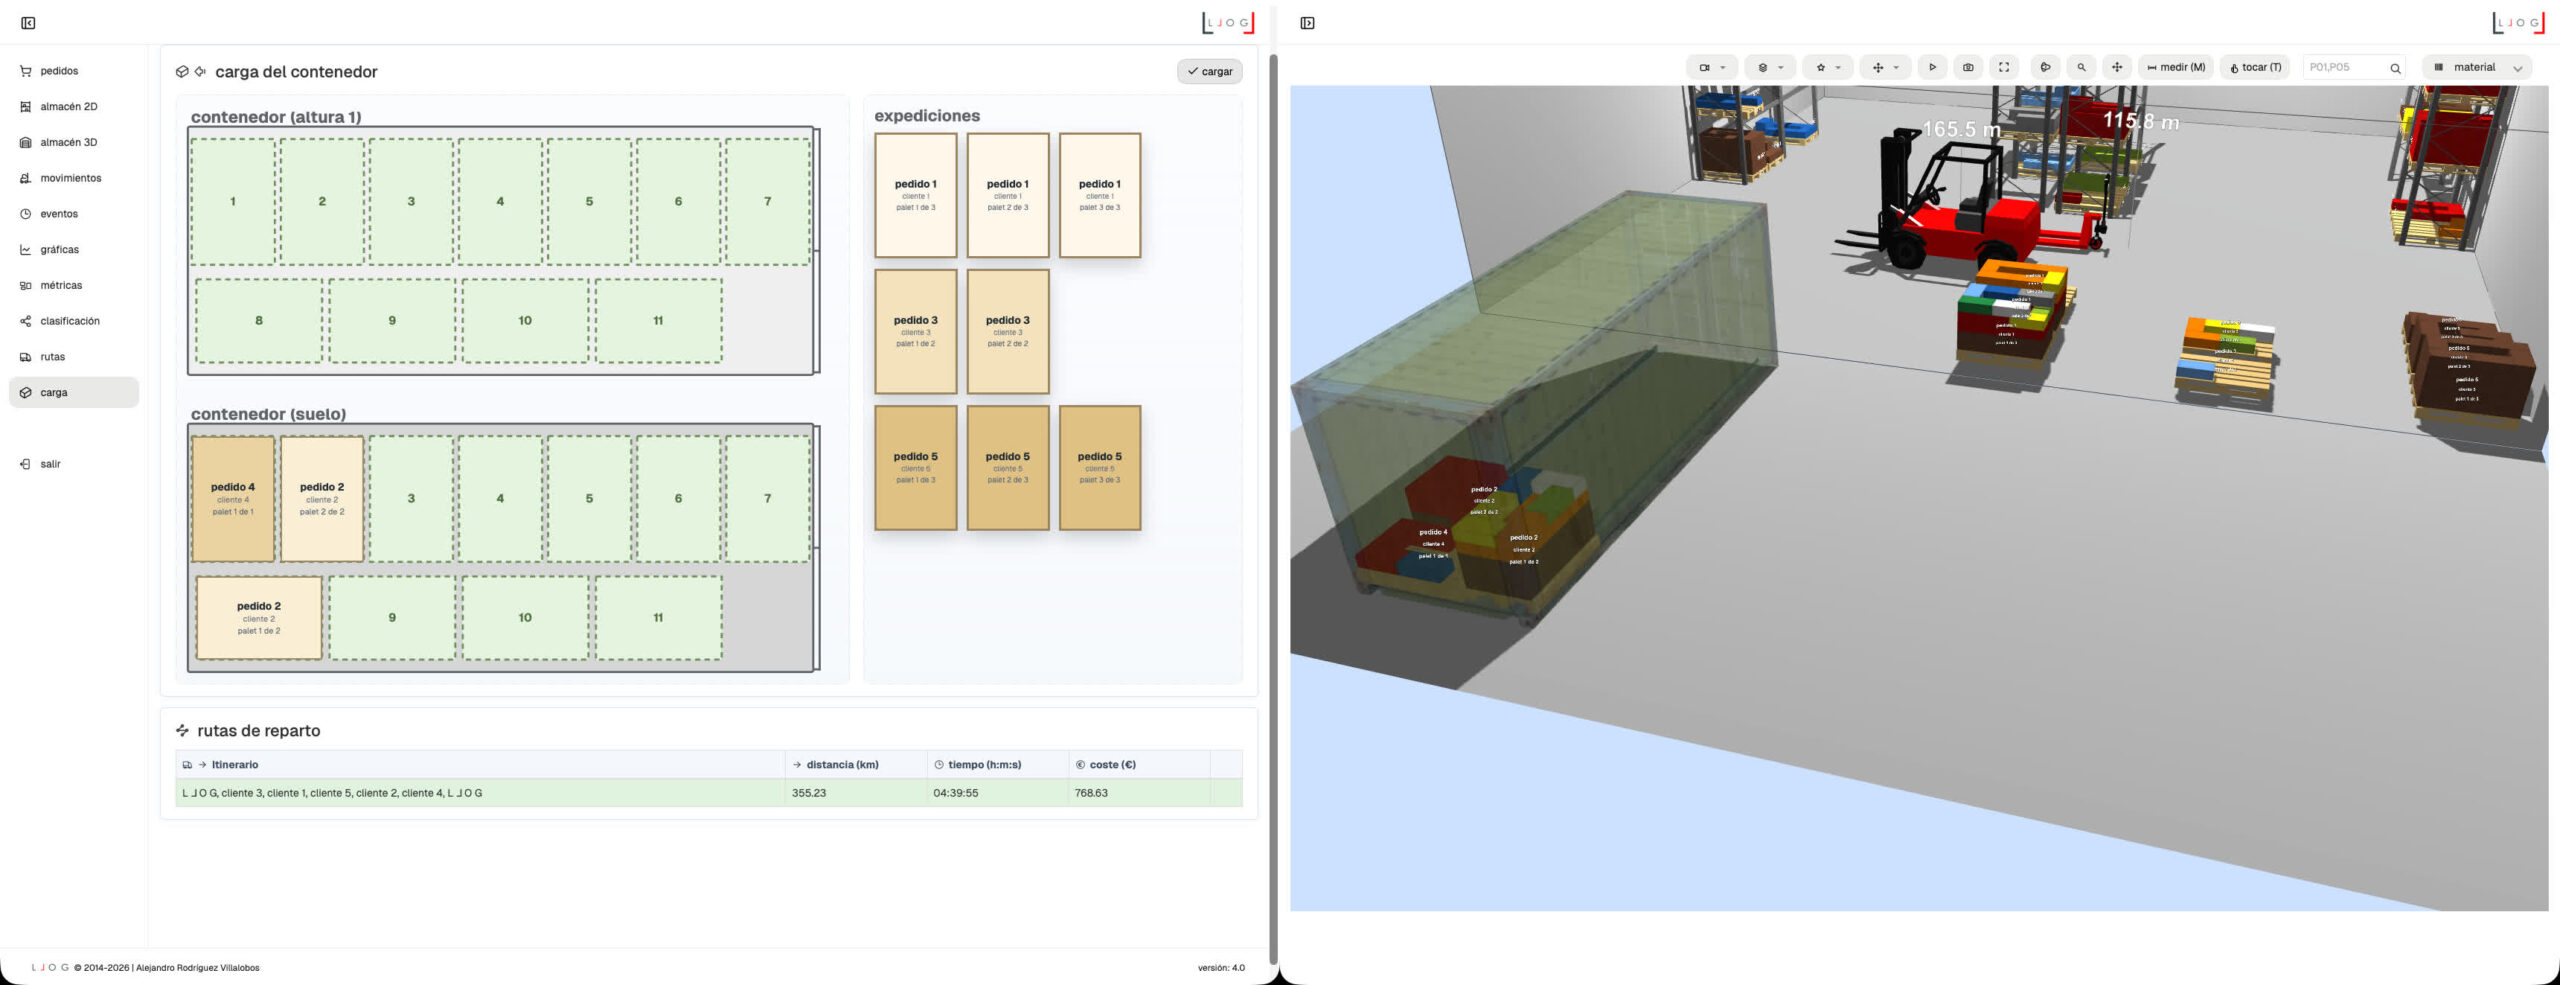The height and width of the screenshot is (985, 2560).
Task: Toggle the paint visibility icon in the toolbar
Action: click(2045, 68)
